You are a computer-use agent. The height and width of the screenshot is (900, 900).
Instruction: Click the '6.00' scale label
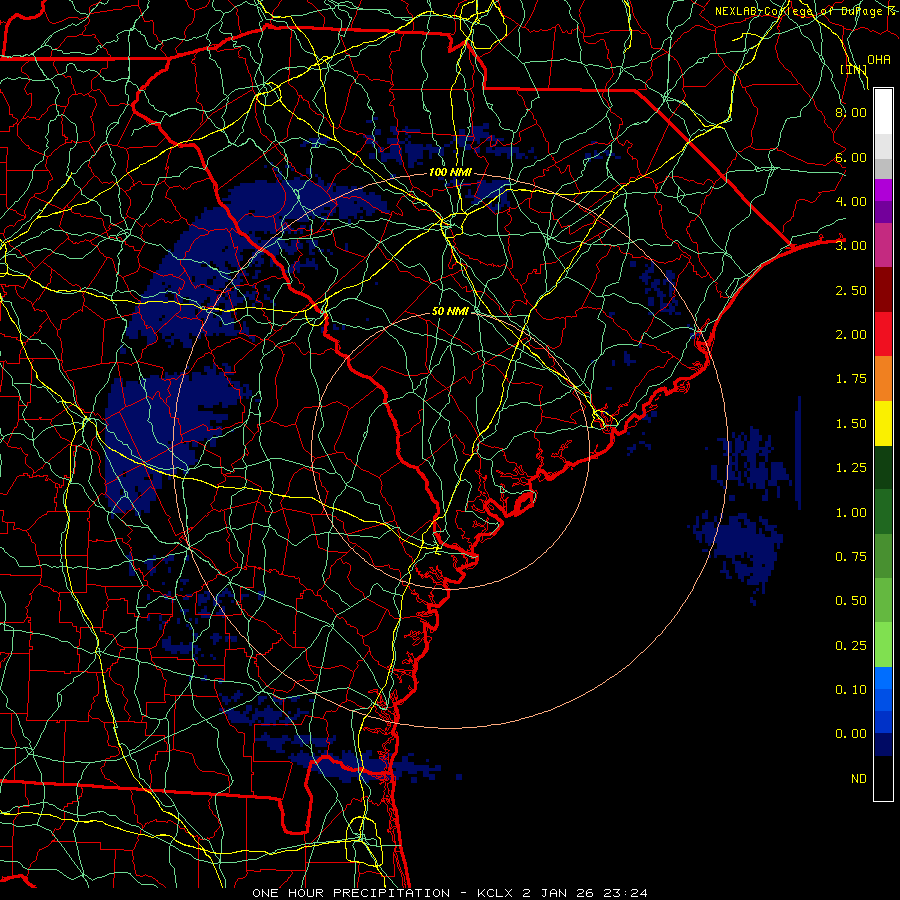click(x=851, y=157)
